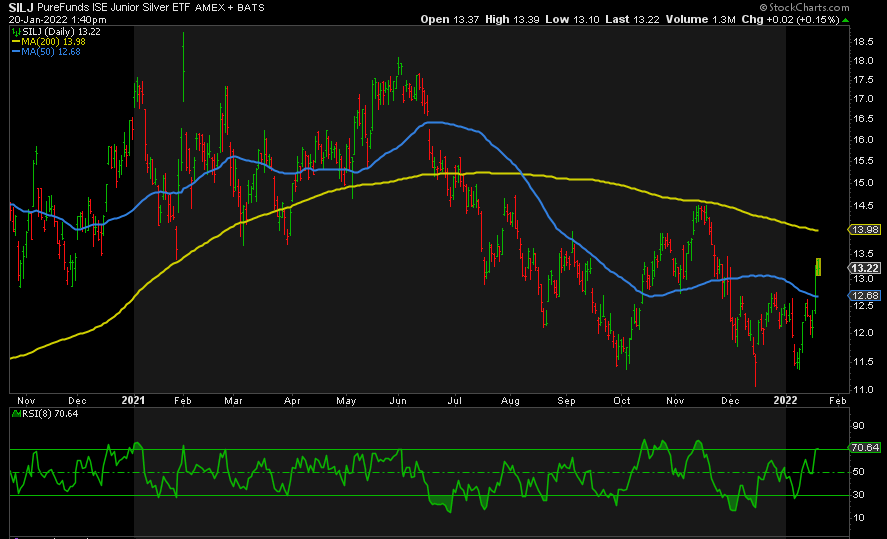The image size is (887, 539).
Task: Click the May month label on time axis
Action: coord(346,401)
